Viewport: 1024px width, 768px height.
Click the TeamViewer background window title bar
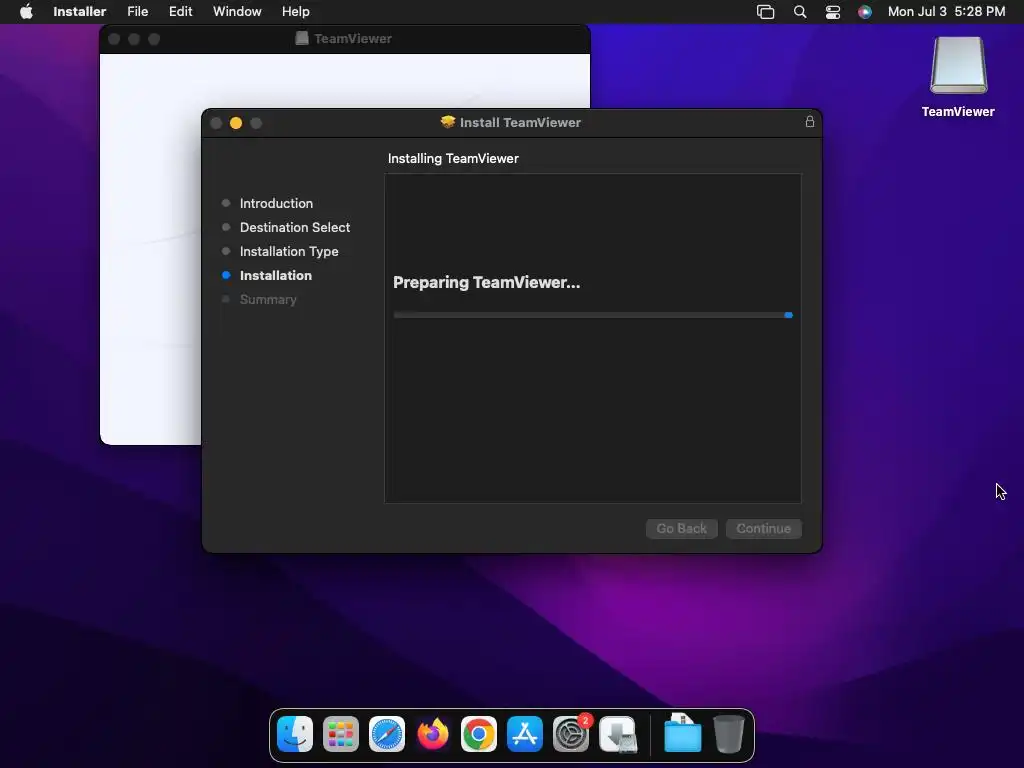pos(345,39)
